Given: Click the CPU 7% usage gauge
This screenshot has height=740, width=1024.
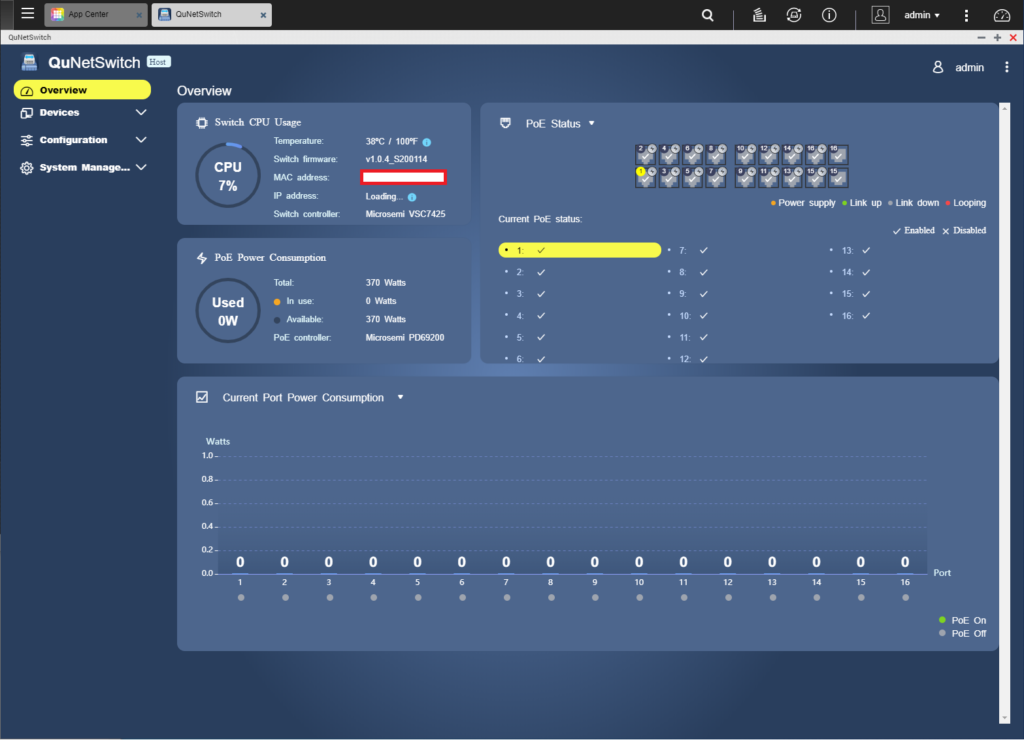Looking at the screenshot, I should [228, 176].
